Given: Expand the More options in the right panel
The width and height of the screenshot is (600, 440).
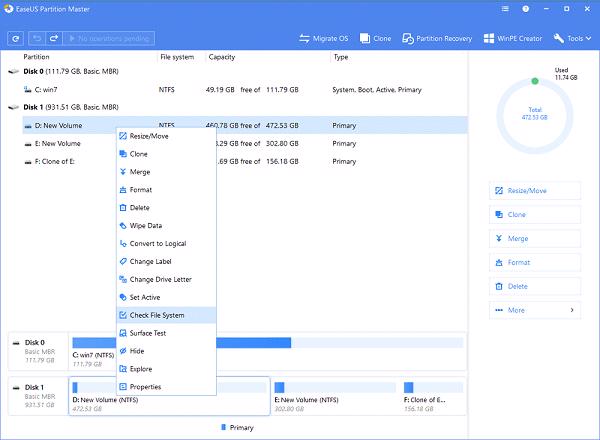Looking at the screenshot, I should pyautogui.click(x=535, y=310).
